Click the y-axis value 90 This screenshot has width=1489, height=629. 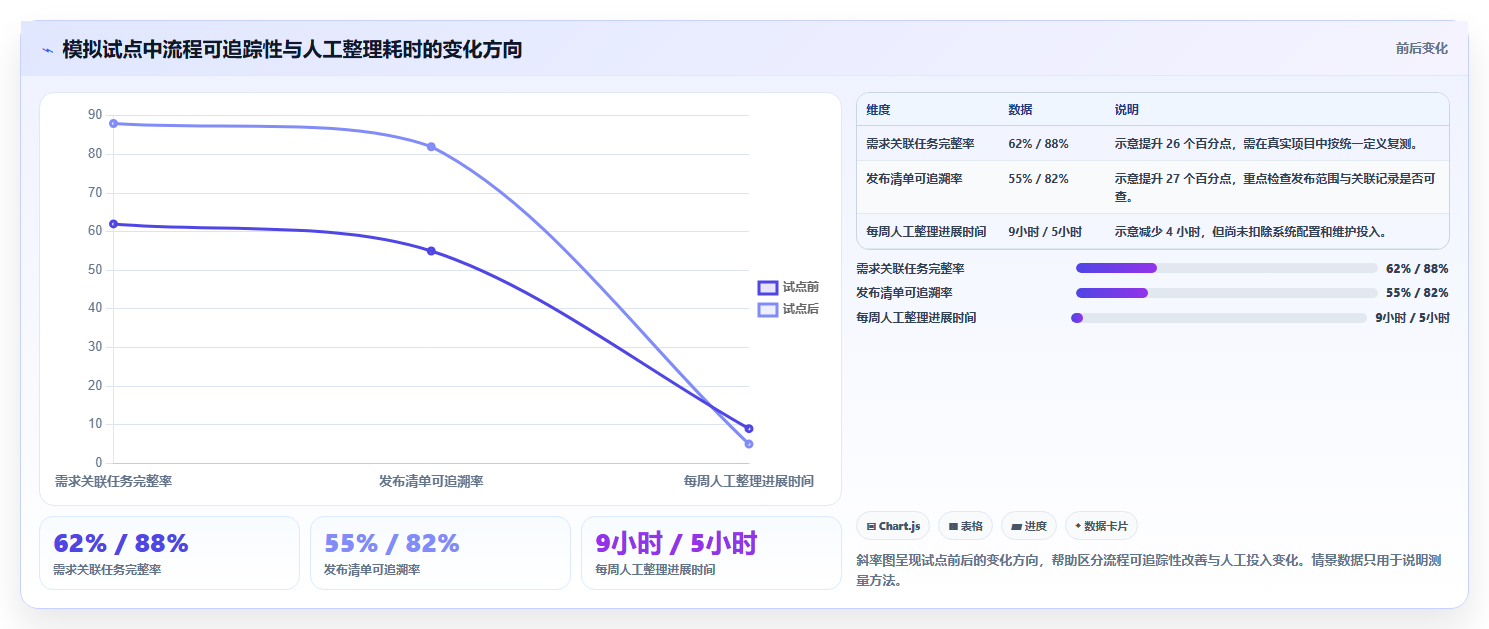point(95,115)
